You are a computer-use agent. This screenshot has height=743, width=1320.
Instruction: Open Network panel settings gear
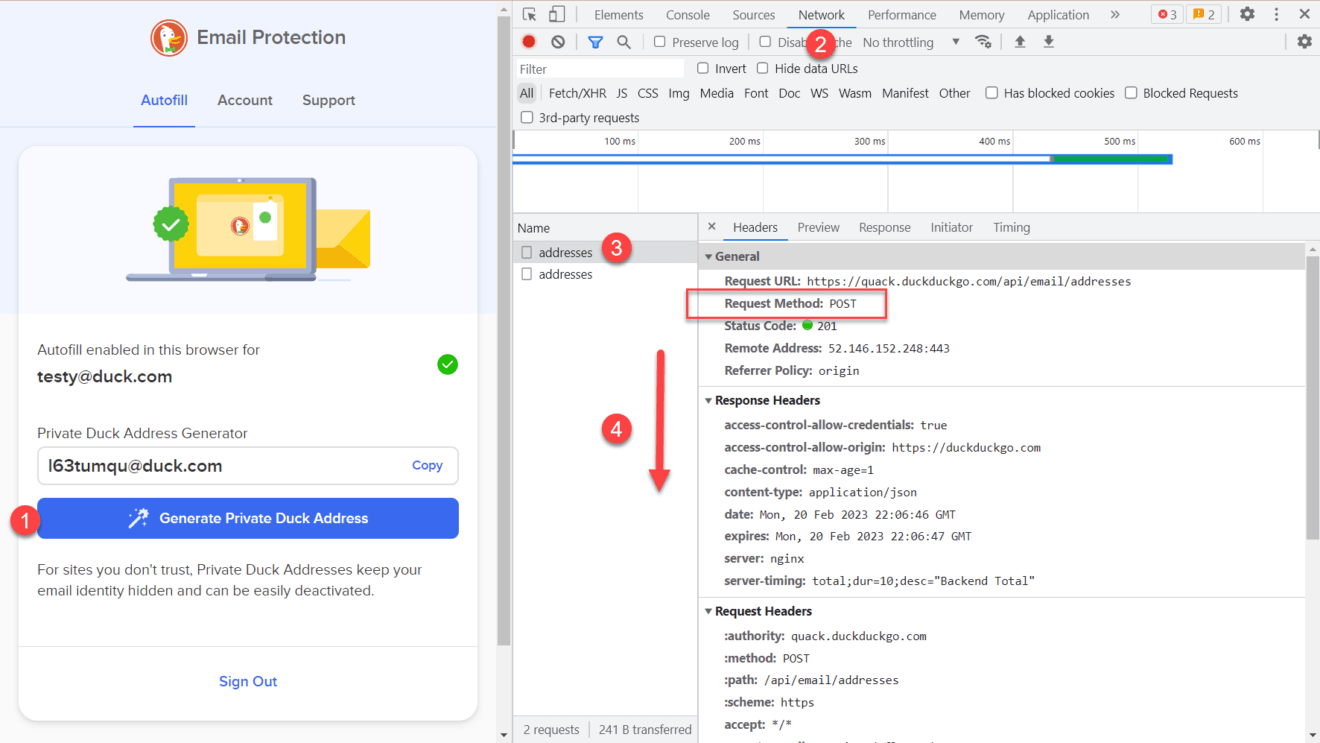pos(1304,42)
